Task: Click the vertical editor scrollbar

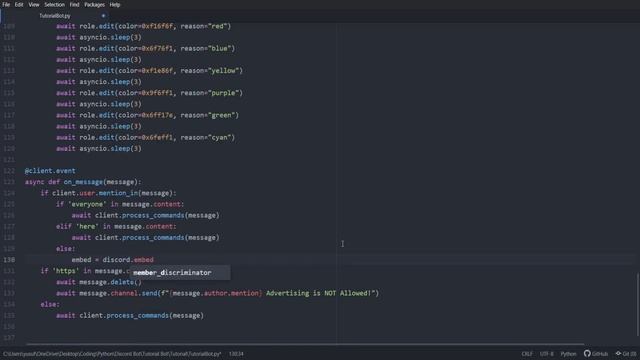Action: click(x=637, y=304)
